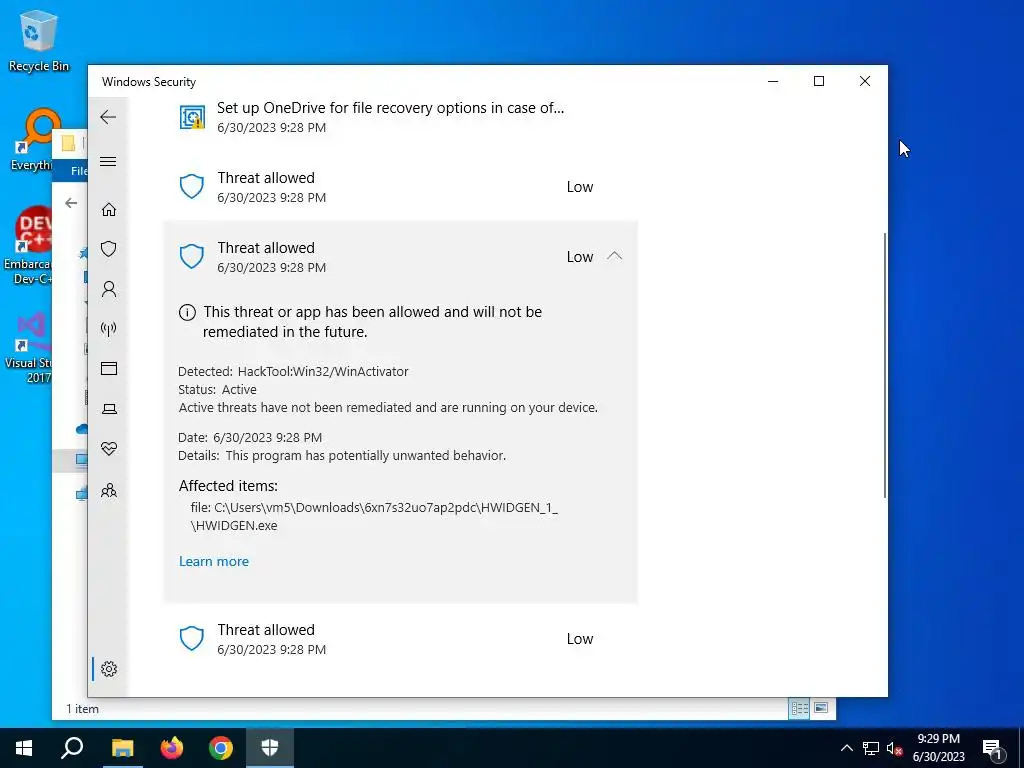
Task: Switch File Explorer to large icons view
Action: [x=821, y=708]
